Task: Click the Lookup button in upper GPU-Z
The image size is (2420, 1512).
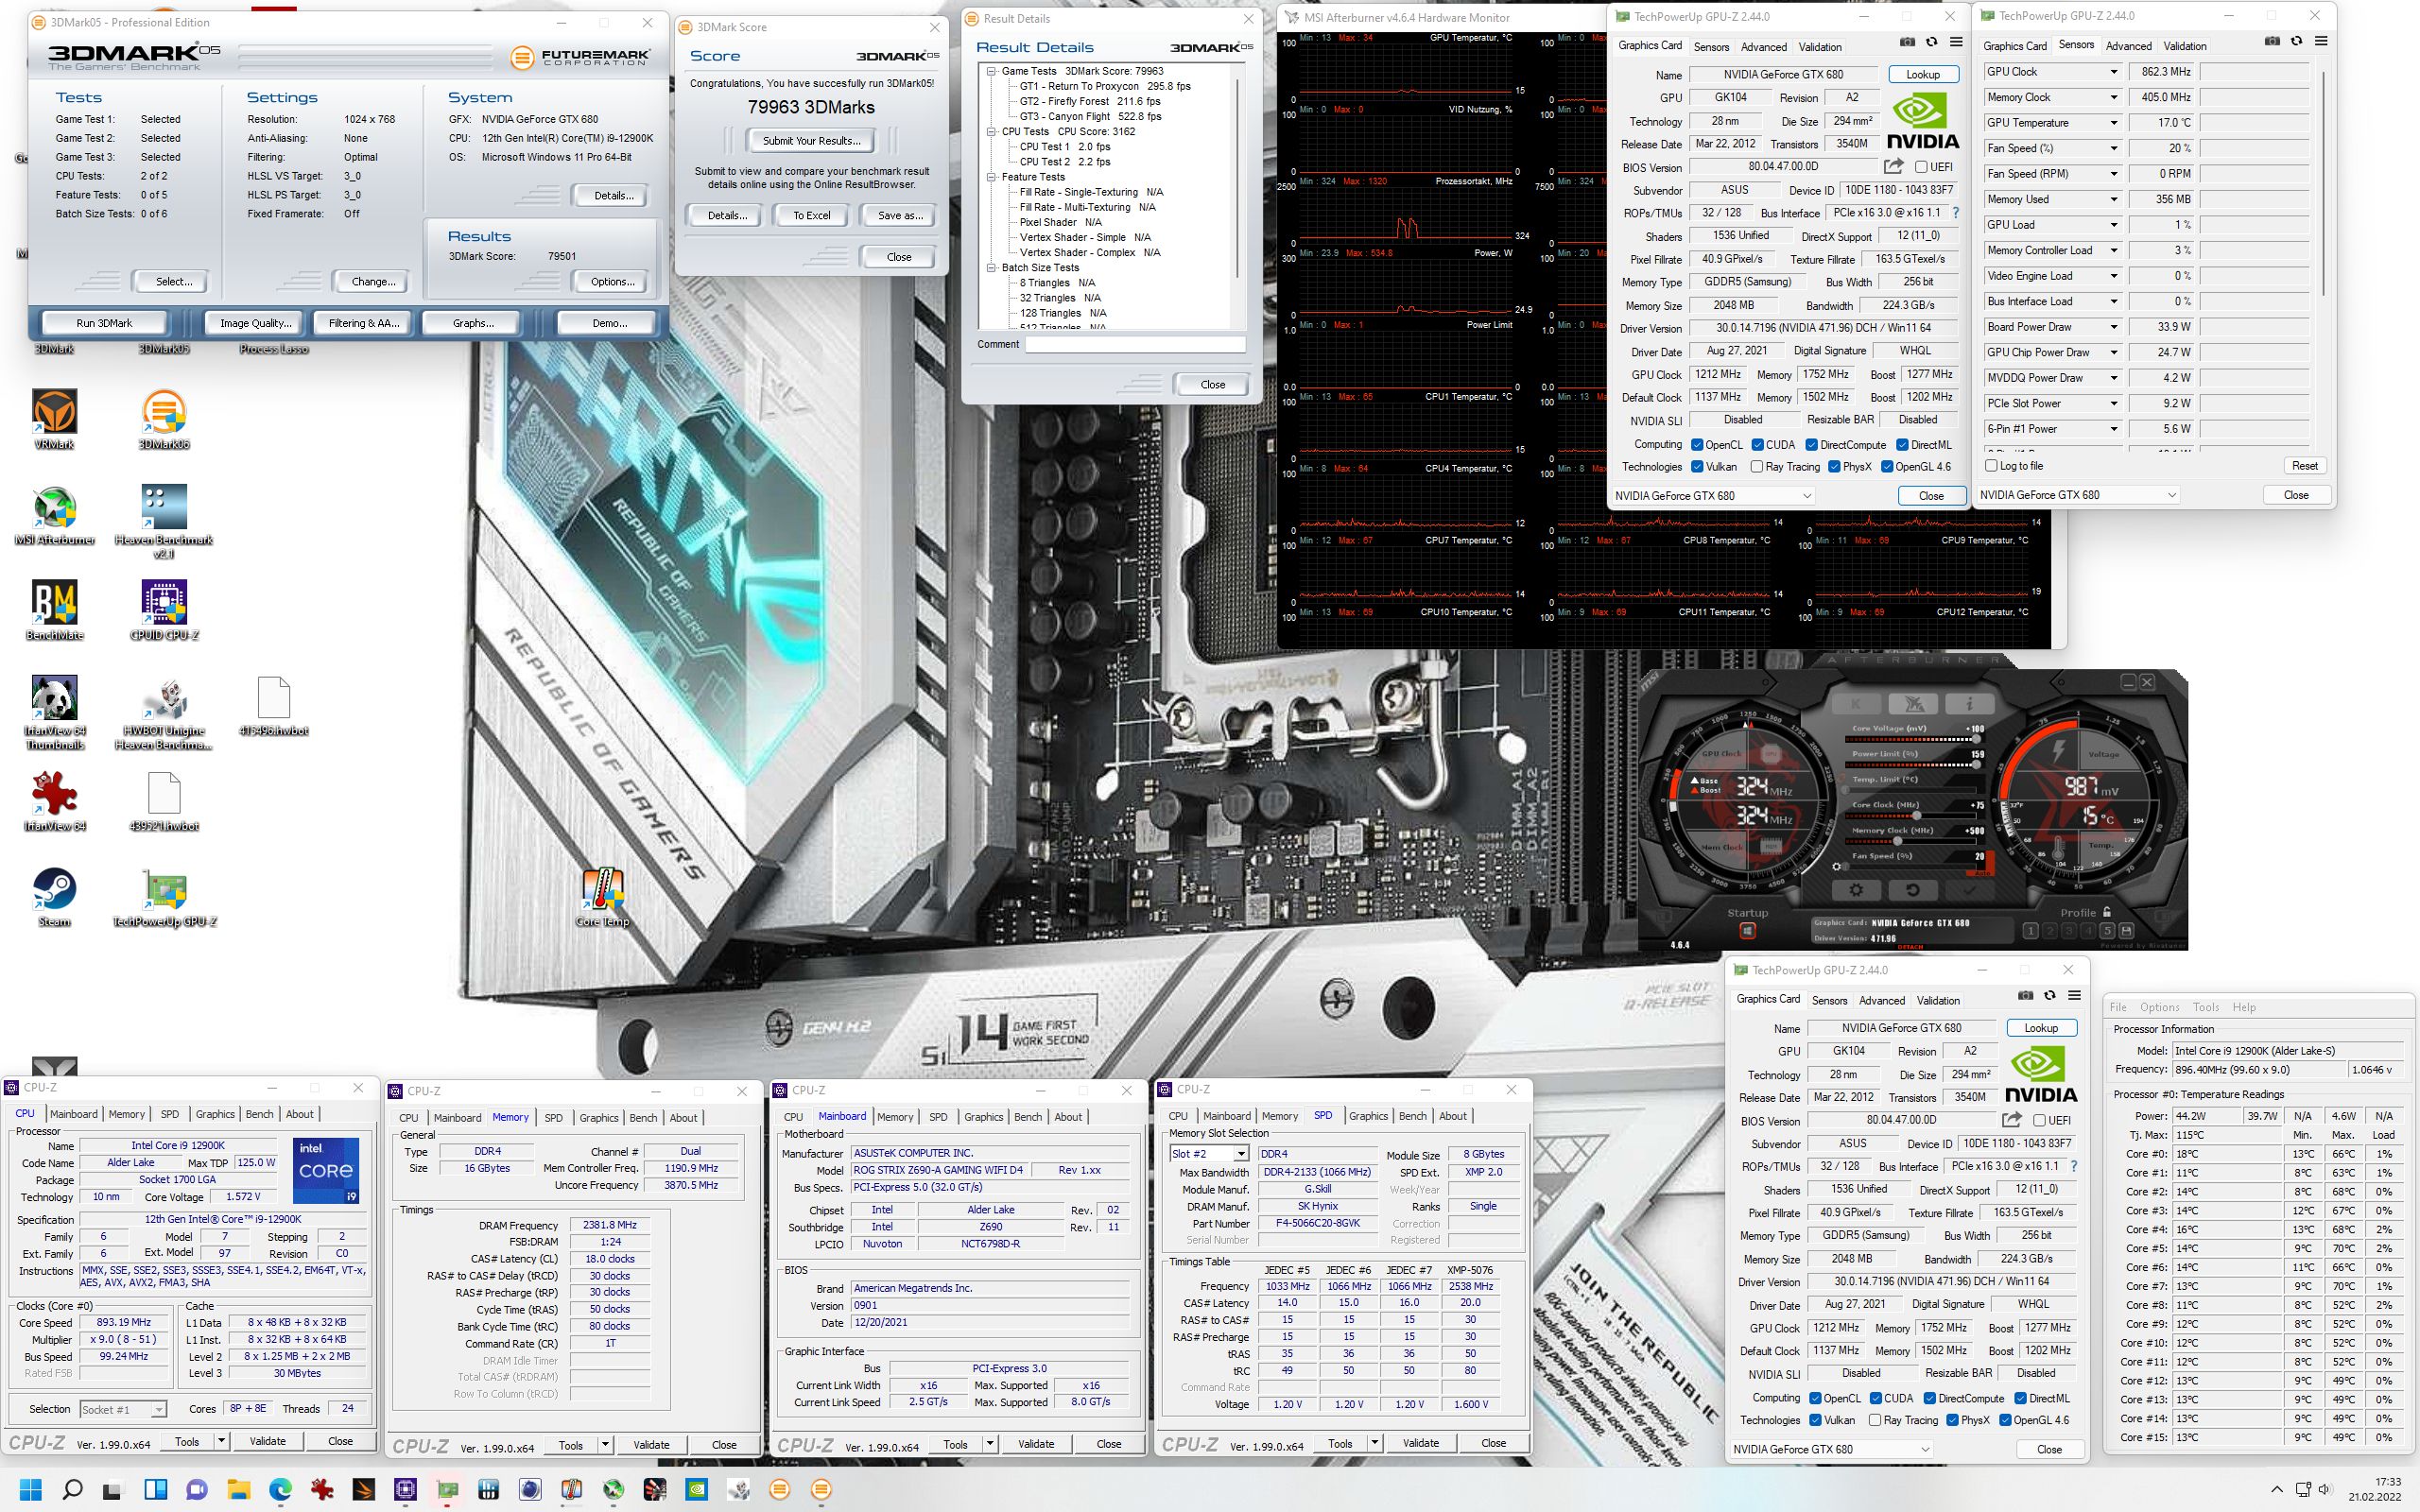Action: coord(1922,74)
